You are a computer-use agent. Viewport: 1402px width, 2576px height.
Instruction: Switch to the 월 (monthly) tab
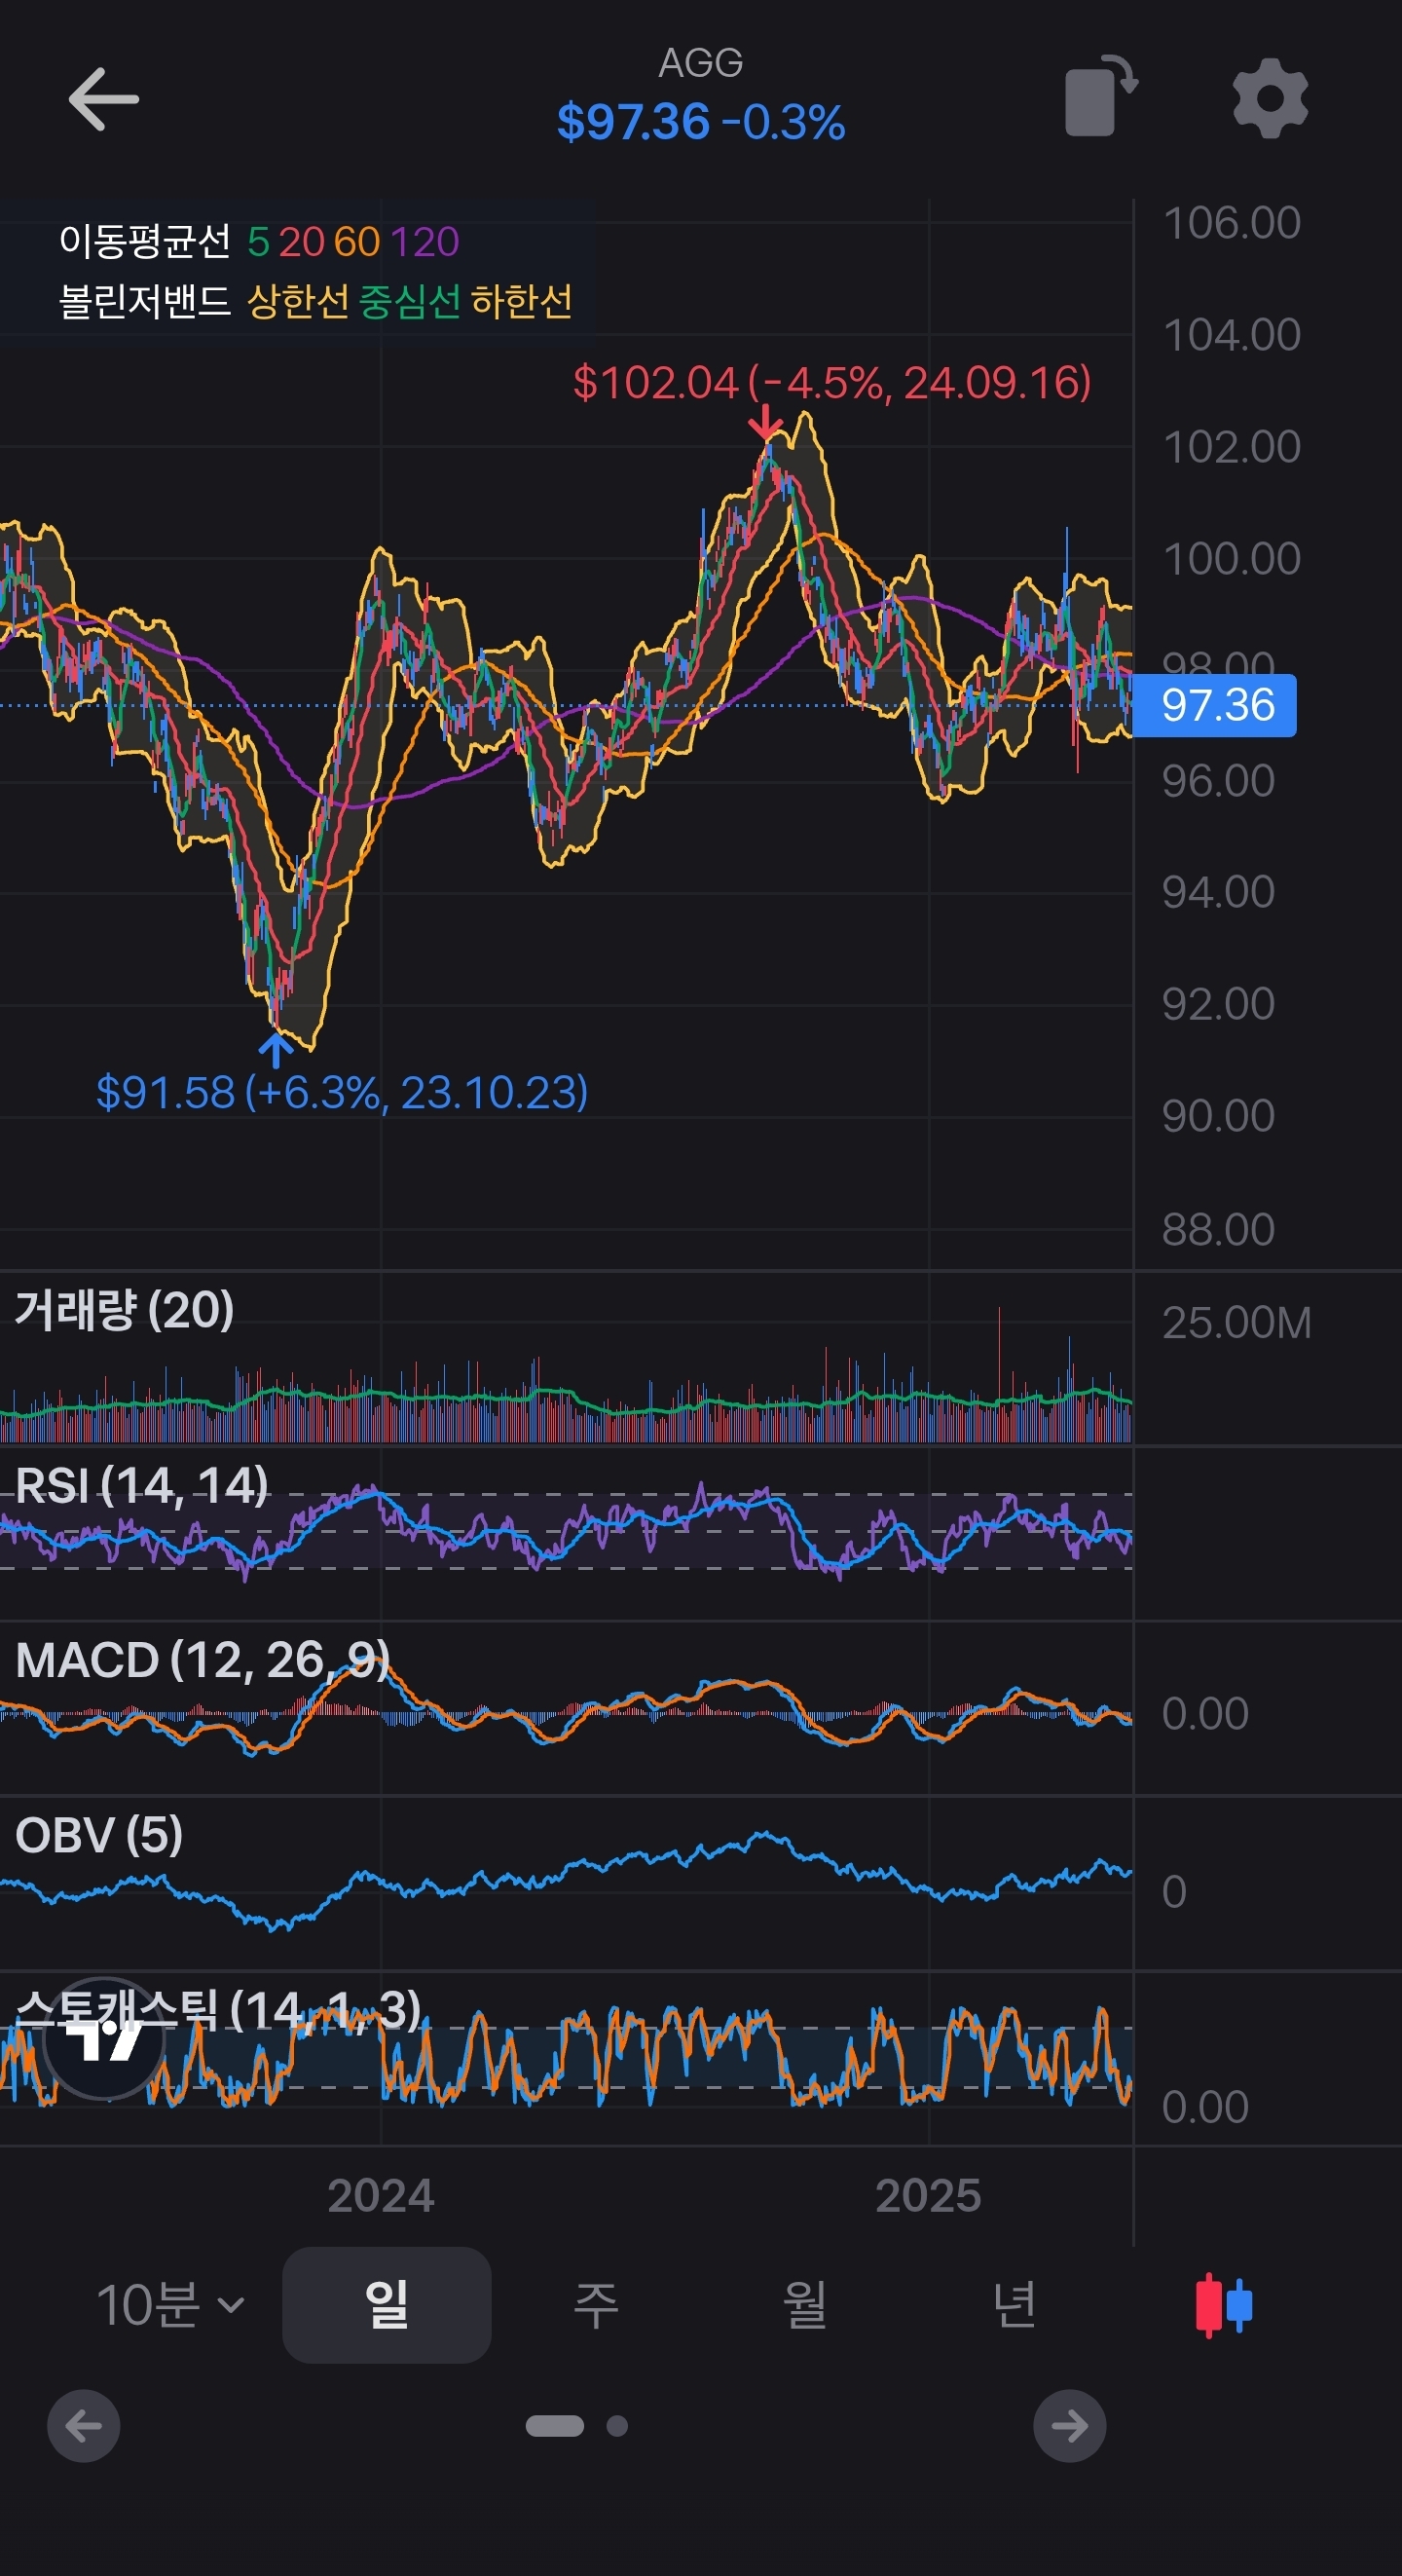[x=805, y=2305]
